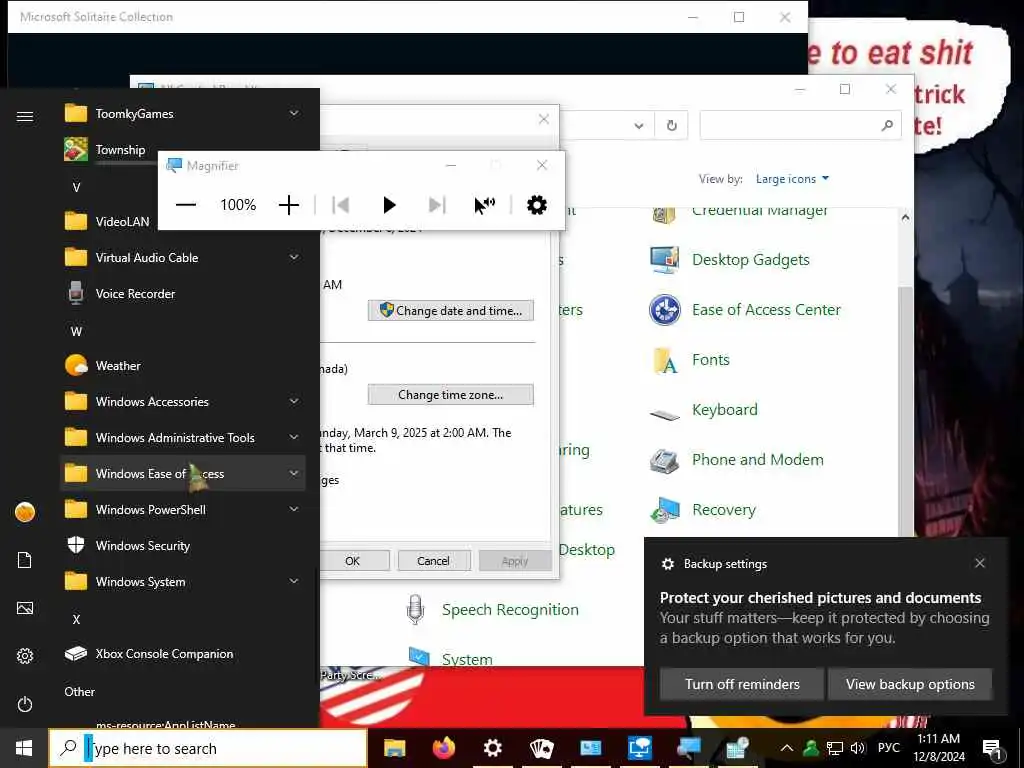Viewport: 1024px width, 768px height.
Task: Click View backup options button
Action: click(x=910, y=684)
